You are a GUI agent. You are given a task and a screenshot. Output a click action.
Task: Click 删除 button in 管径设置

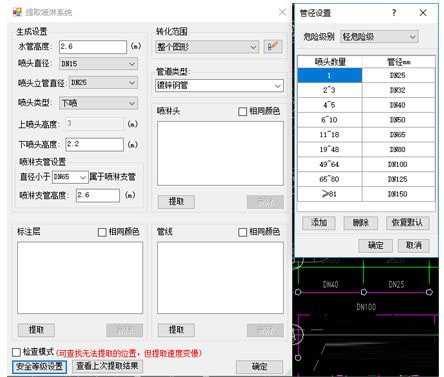coord(361,223)
